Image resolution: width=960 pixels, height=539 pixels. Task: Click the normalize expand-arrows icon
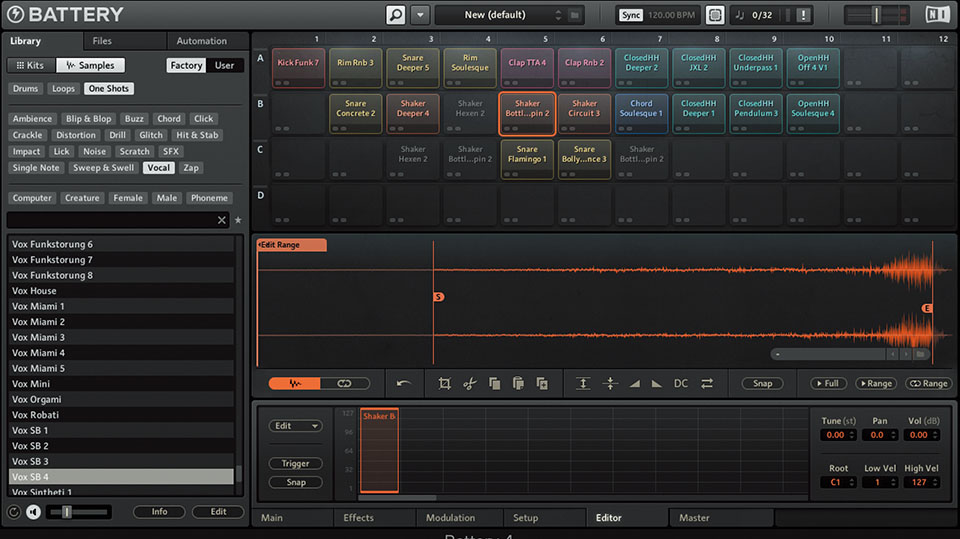pos(583,383)
